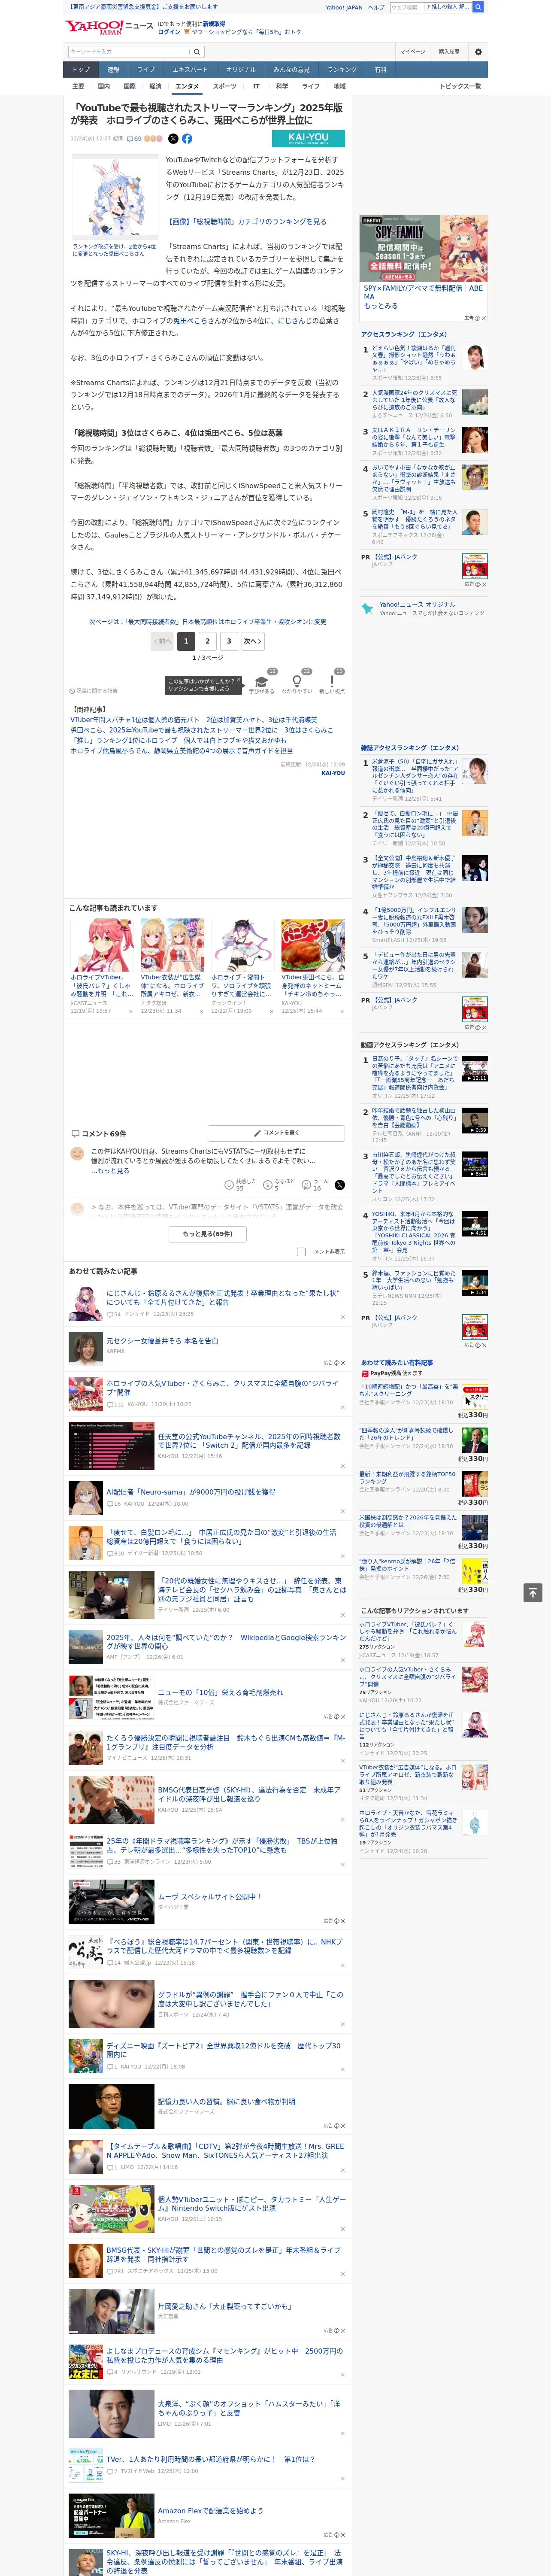Switch to the ライブ tab

click(146, 70)
